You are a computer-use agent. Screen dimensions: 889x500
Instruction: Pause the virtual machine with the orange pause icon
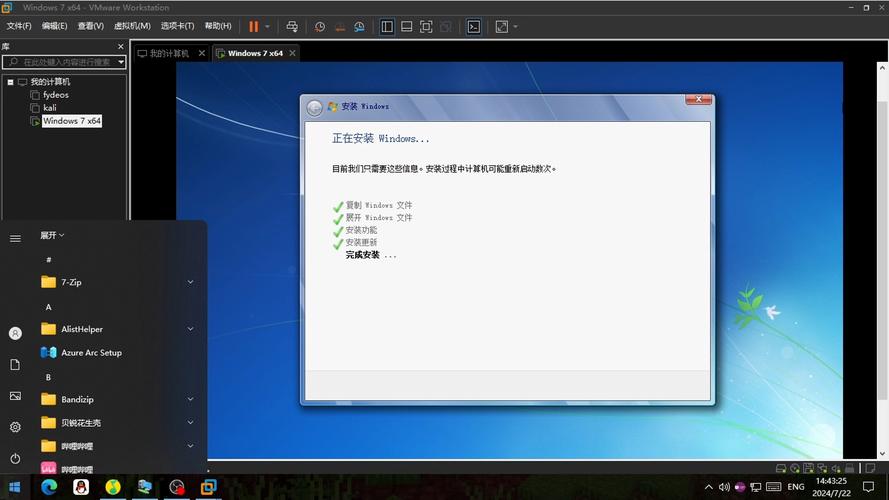253,27
